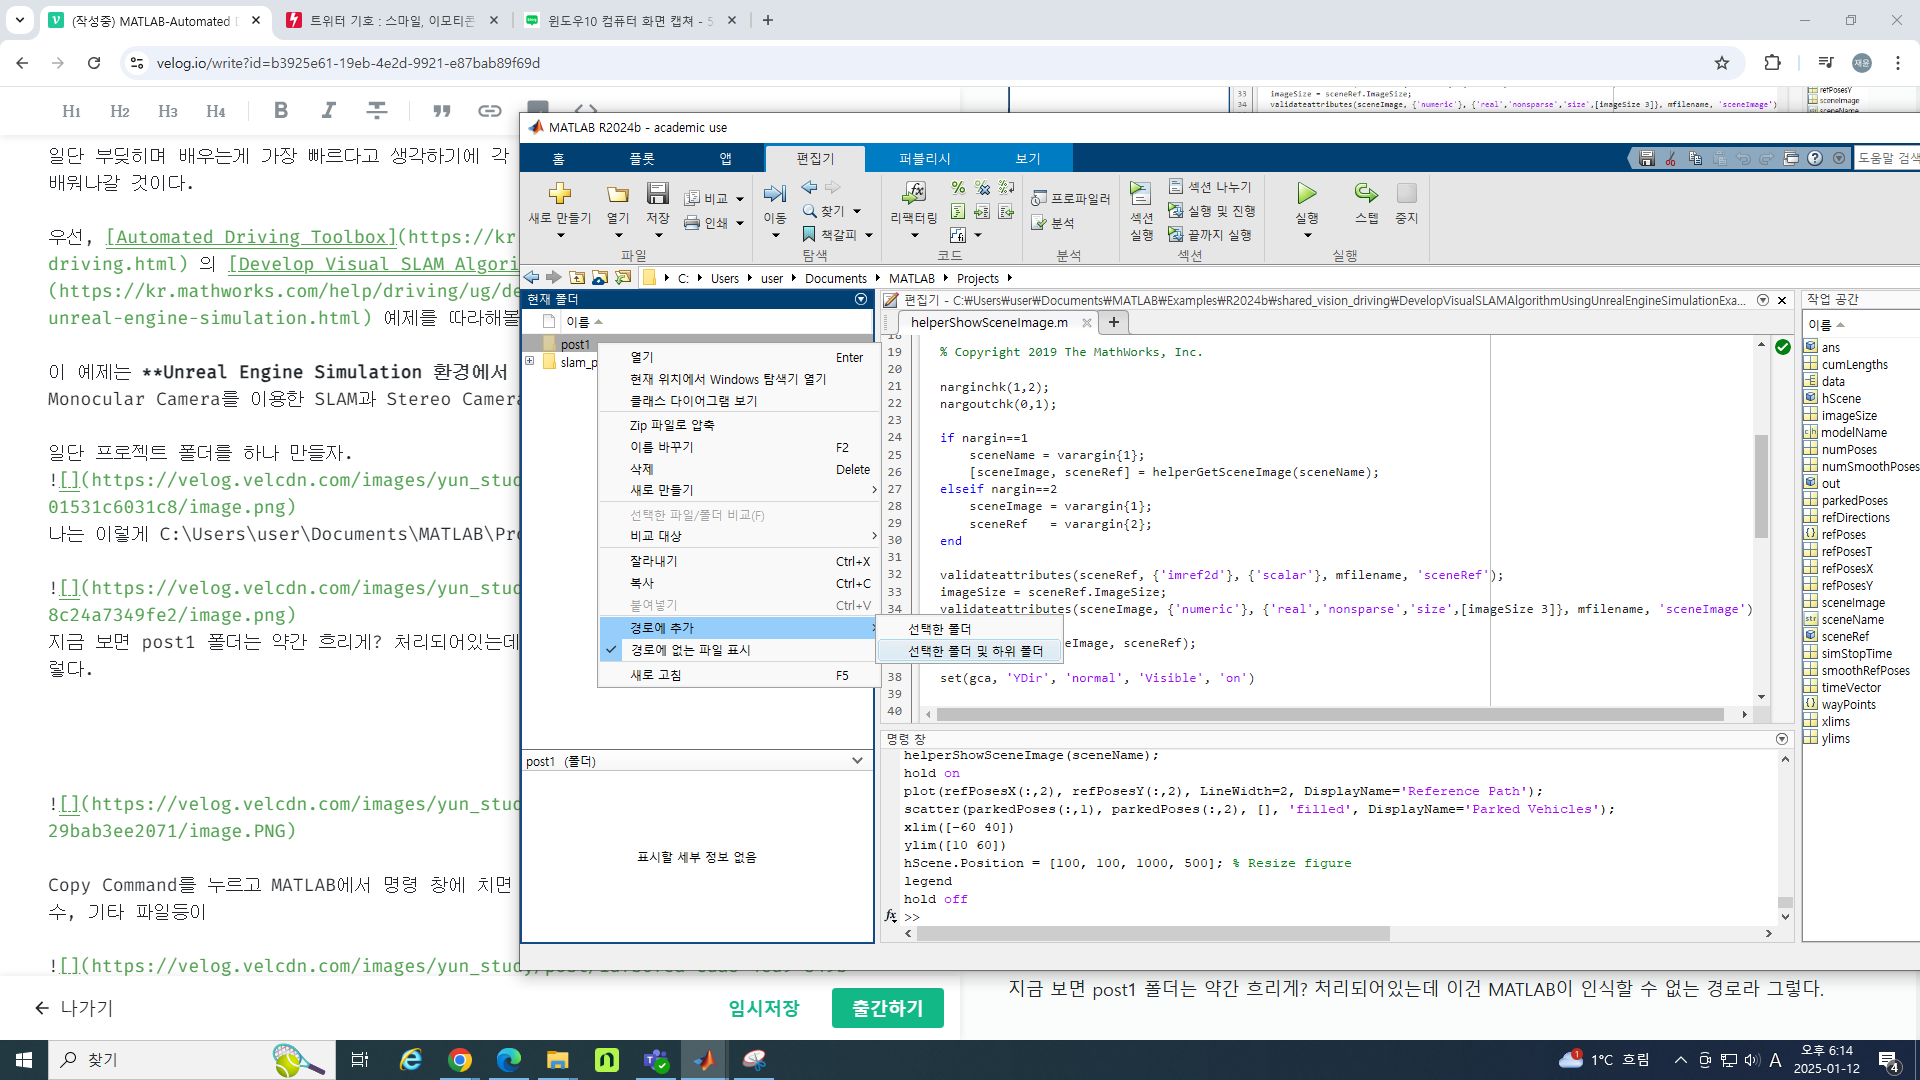Toggle '경로에 없는 파일 표시' checked menu item
The image size is (1920, 1080).
point(690,650)
